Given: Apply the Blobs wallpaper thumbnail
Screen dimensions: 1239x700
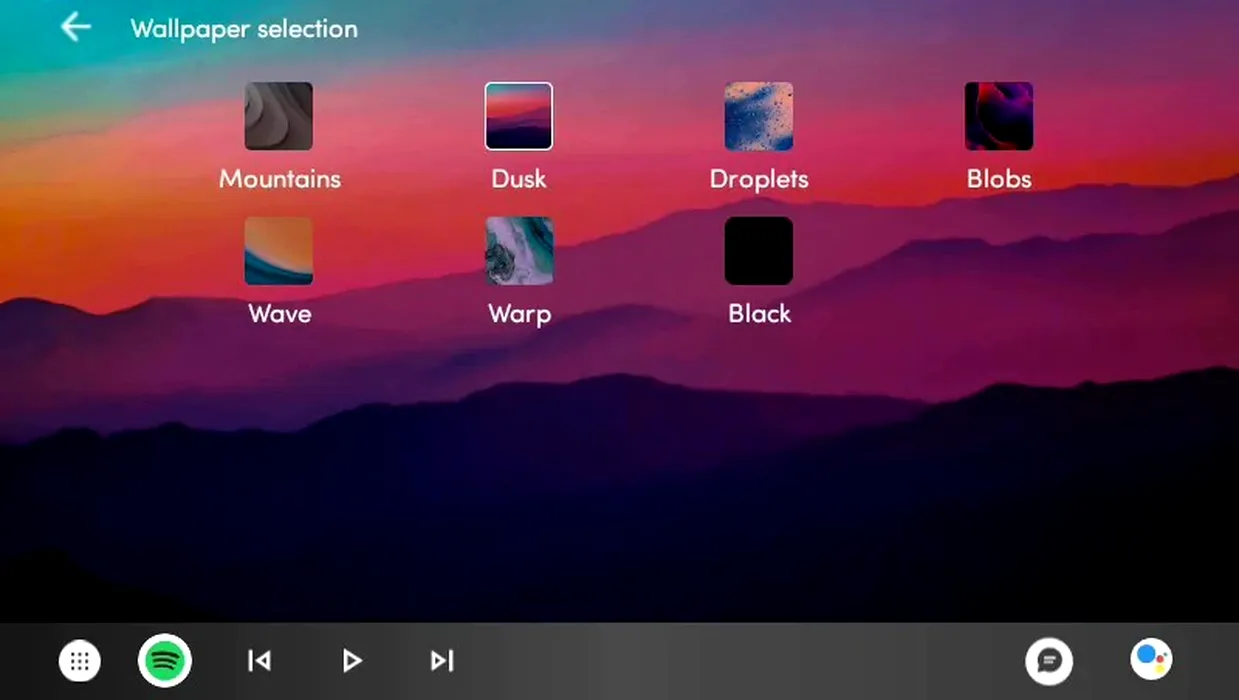Looking at the screenshot, I should (999, 116).
